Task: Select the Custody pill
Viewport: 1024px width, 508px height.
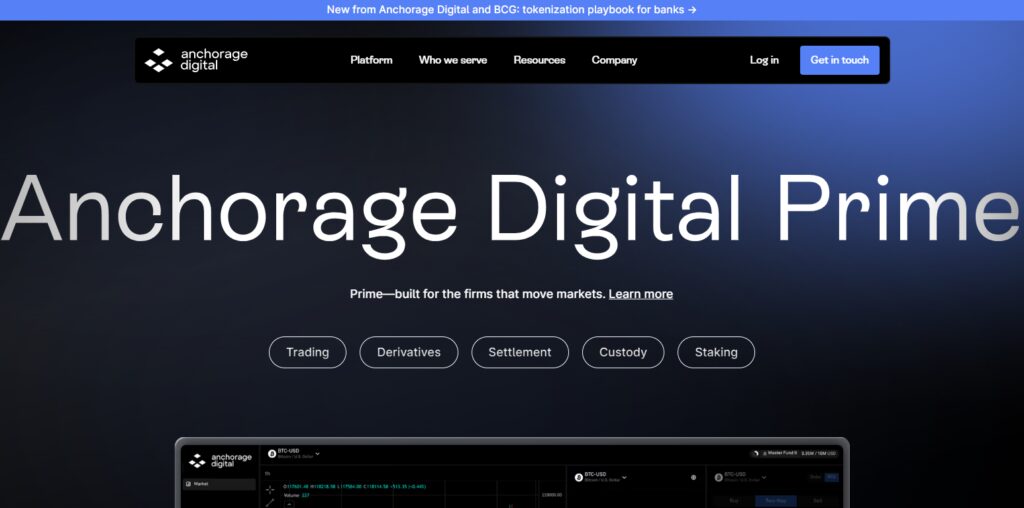Action: [623, 352]
